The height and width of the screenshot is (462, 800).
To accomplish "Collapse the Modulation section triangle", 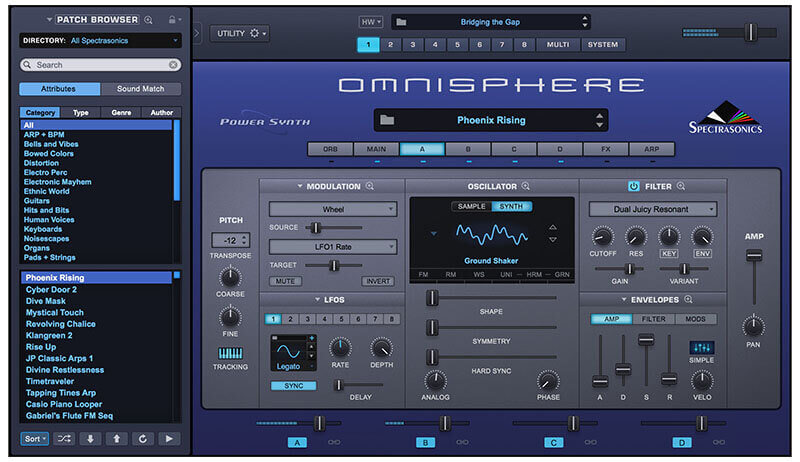I will click(300, 187).
